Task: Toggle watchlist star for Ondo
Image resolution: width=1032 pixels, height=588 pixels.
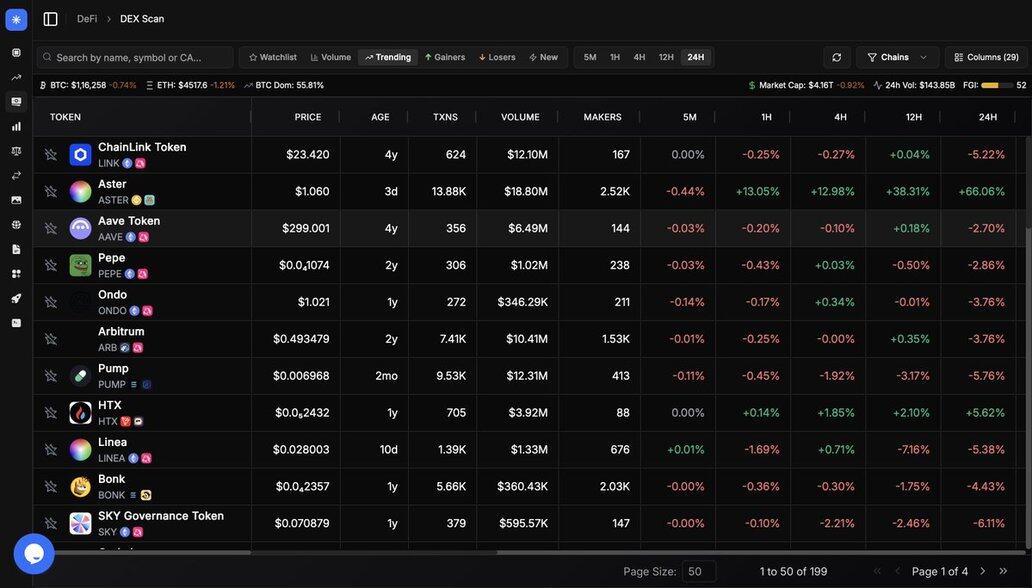Action: pyautogui.click(x=51, y=302)
